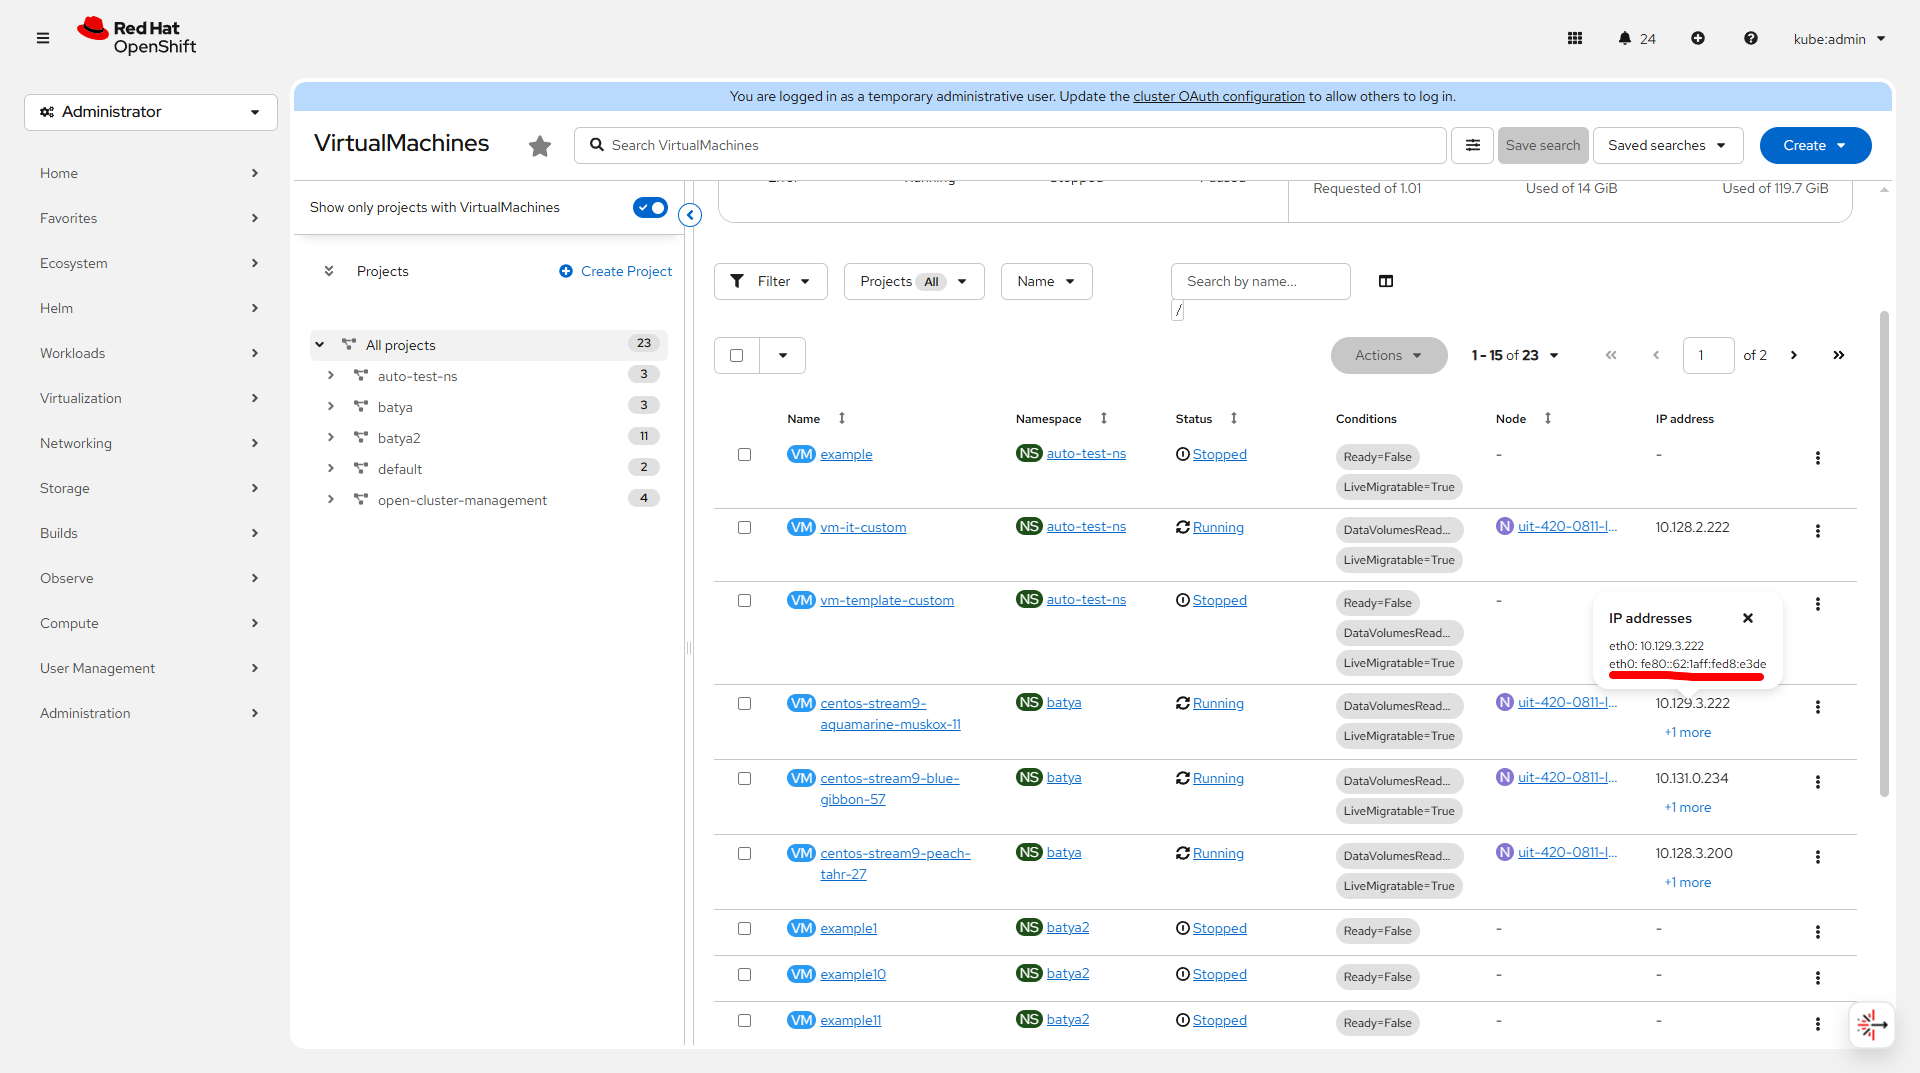Collapse the projects side panel arrow
This screenshot has width=1920, height=1073.
[690, 215]
